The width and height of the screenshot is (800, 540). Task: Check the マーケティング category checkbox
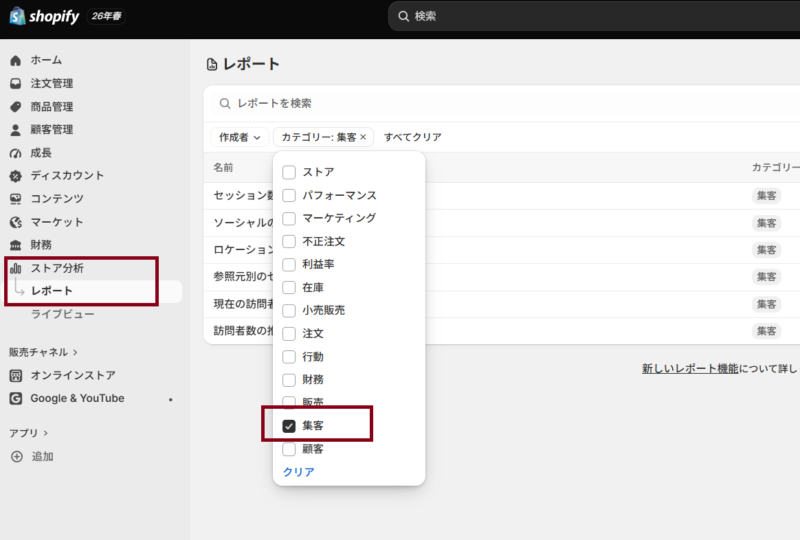pos(289,218)
